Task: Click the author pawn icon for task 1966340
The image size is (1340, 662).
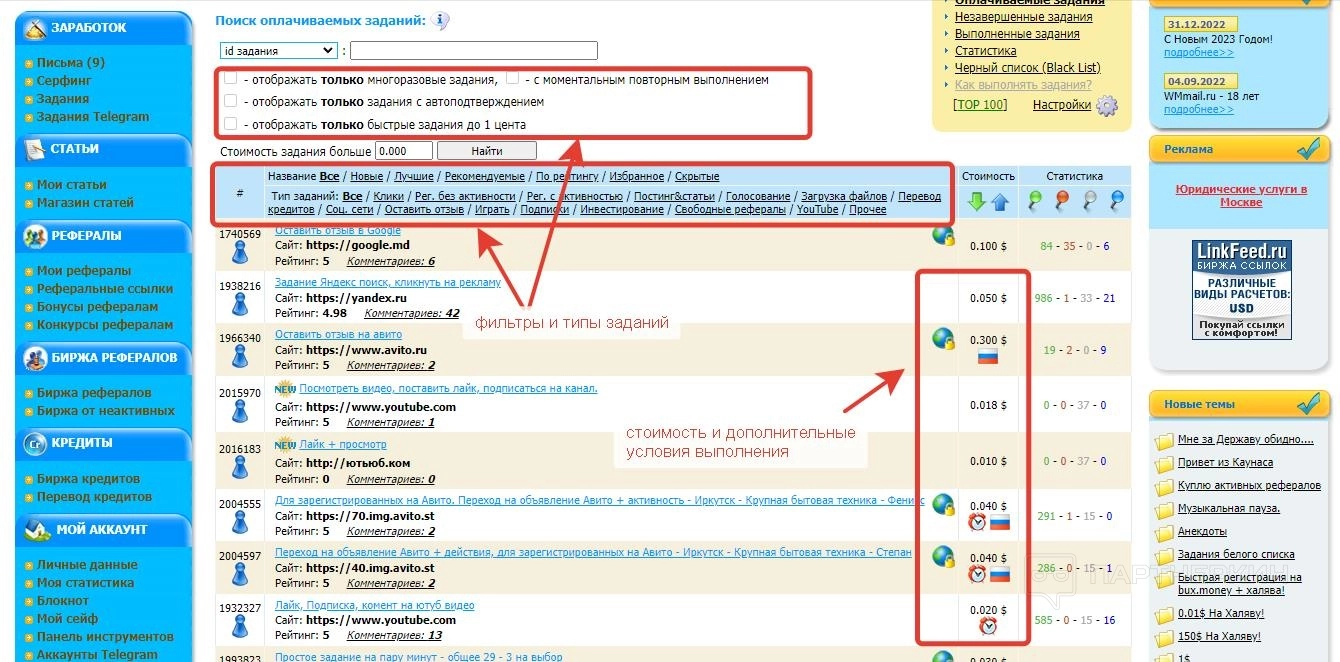Action: tap(240, 358)
